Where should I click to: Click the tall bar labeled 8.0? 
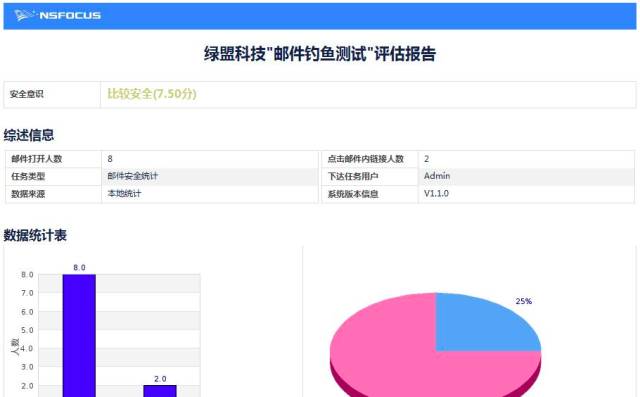(x=79, y=335)
